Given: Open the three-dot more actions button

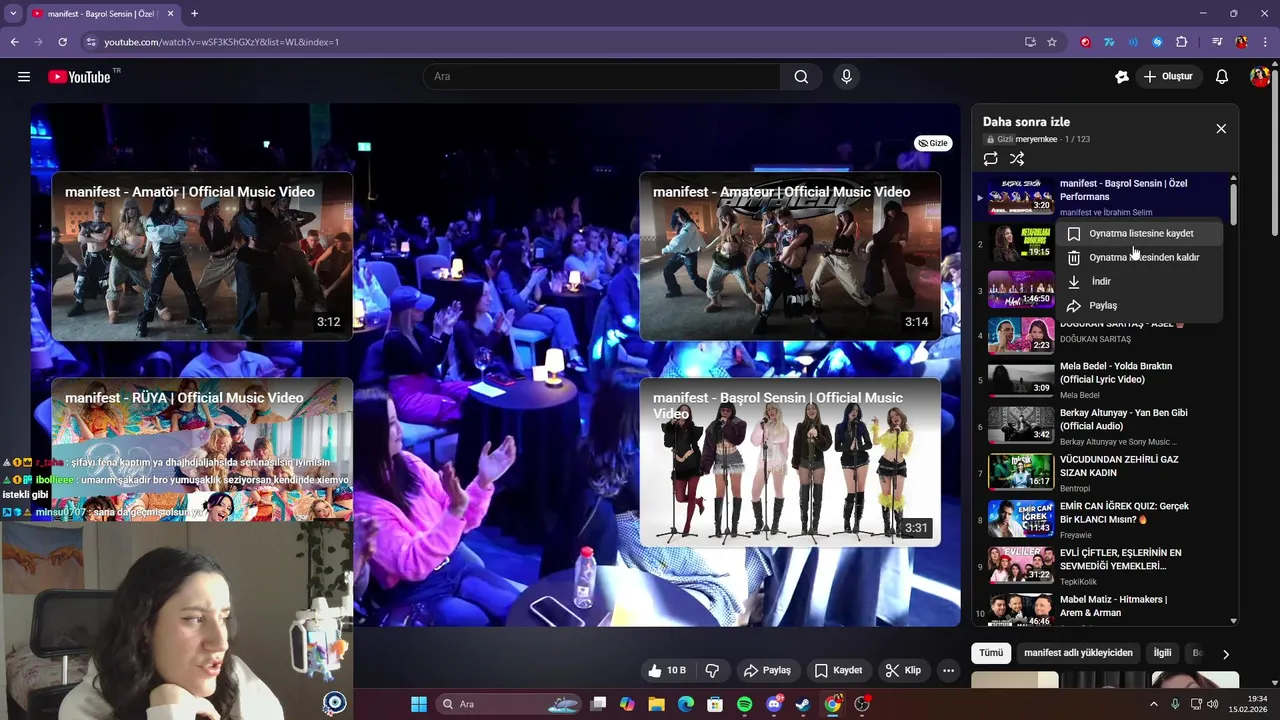Looking at the screenshot, I should click(948, 670).
